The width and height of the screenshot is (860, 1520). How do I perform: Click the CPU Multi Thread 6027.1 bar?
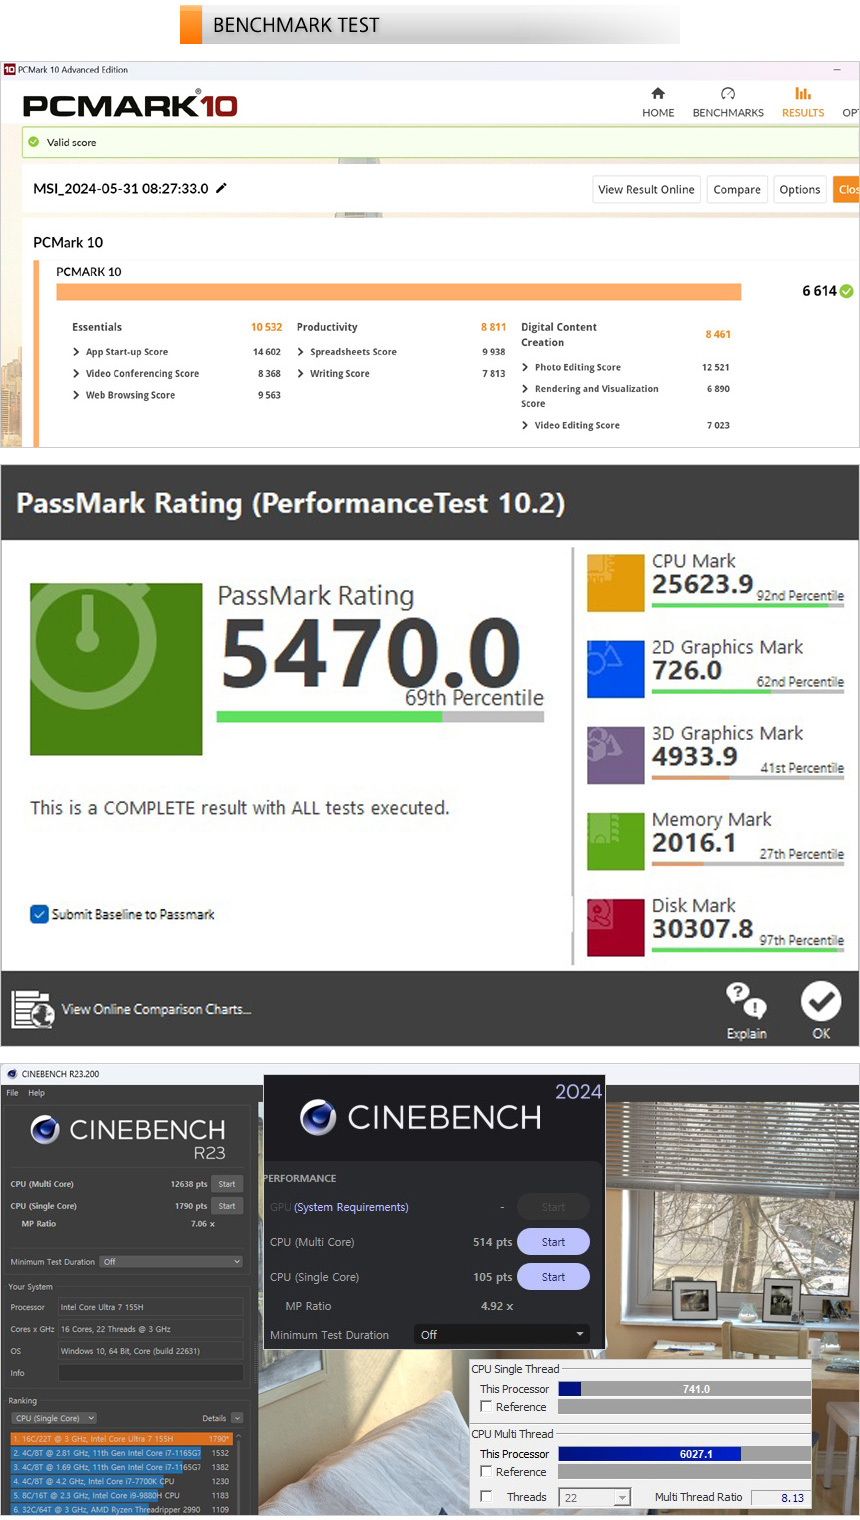point(684,1454)
